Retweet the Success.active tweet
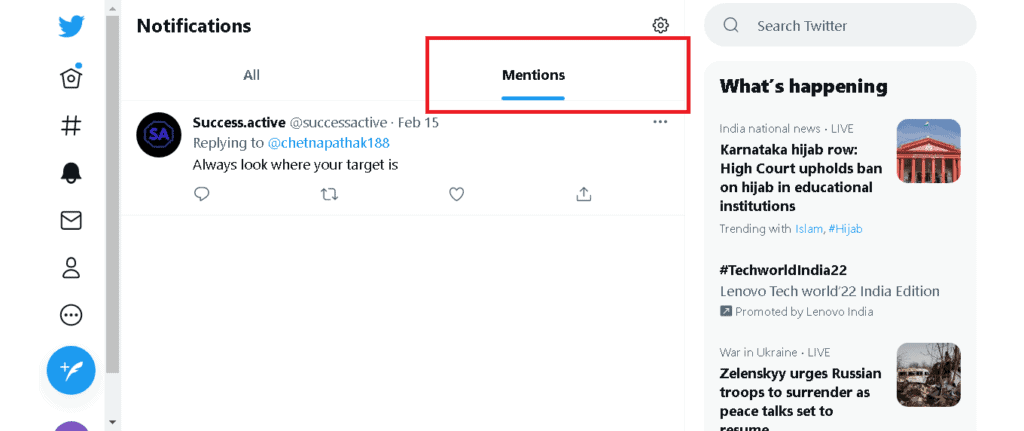Viewport: 1024px width, 431px height. click(330, 194)
